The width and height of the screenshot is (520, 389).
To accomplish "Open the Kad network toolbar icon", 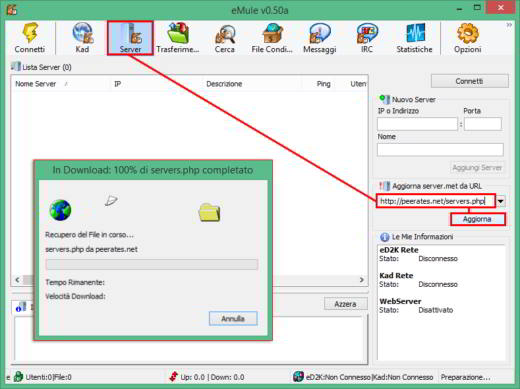I will pos(82,33).
